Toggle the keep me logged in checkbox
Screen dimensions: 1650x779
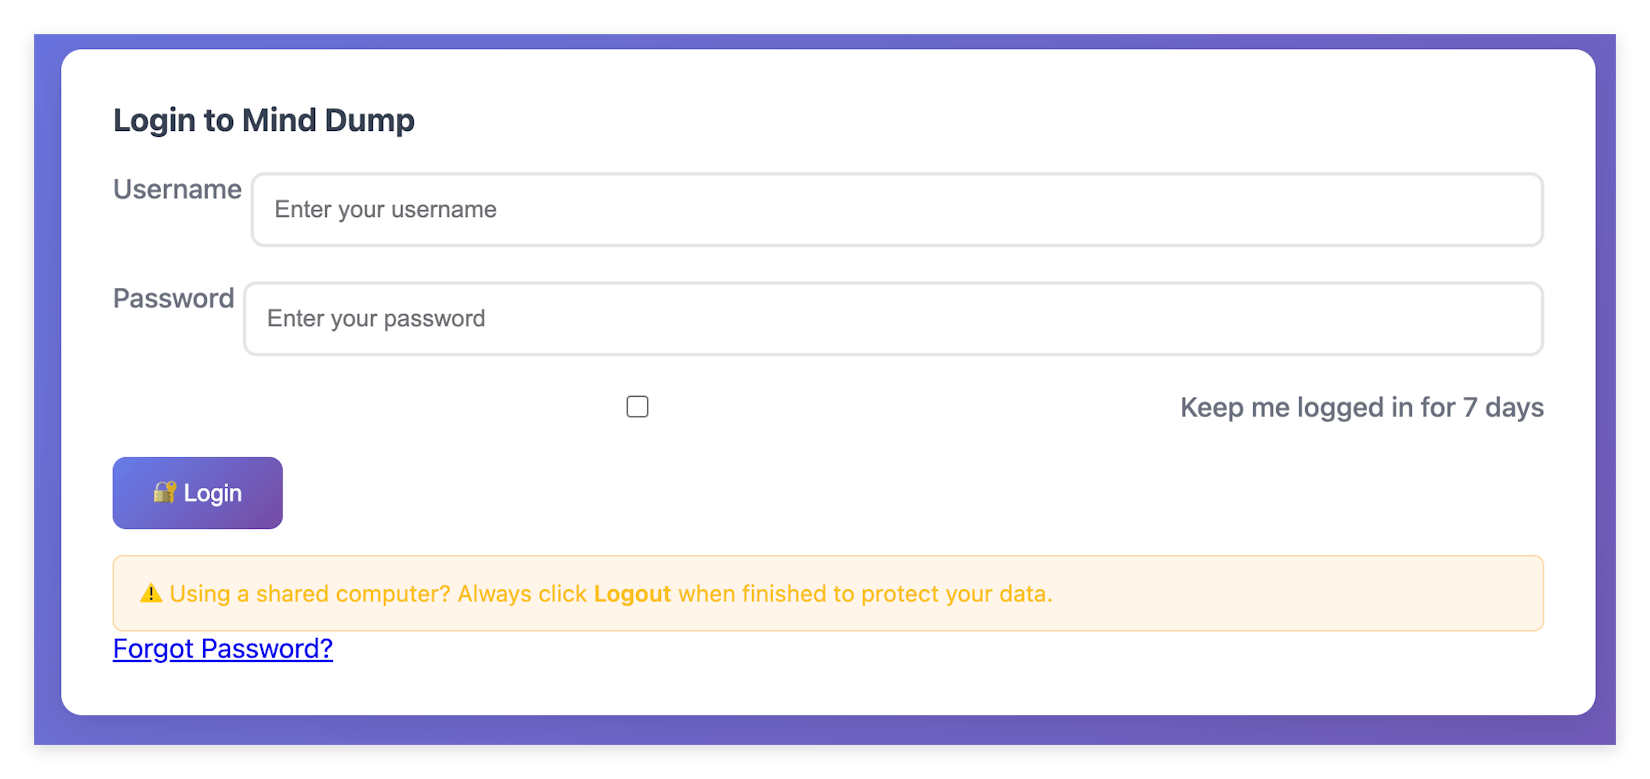pyautogui.click(x=637, y=407)
